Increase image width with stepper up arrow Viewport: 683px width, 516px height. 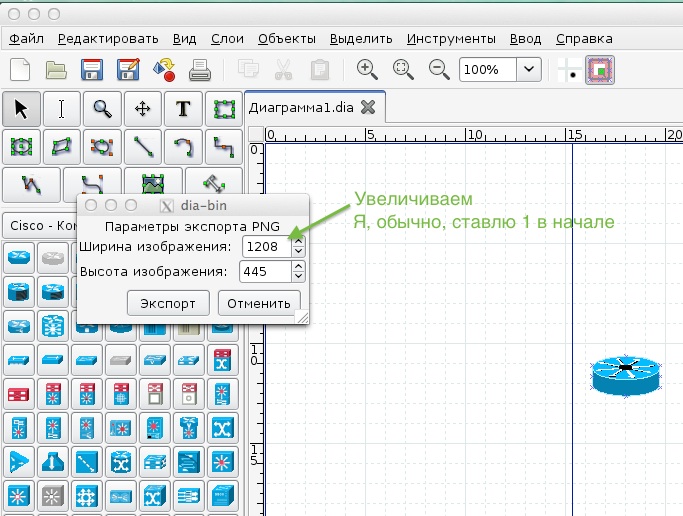298,241
